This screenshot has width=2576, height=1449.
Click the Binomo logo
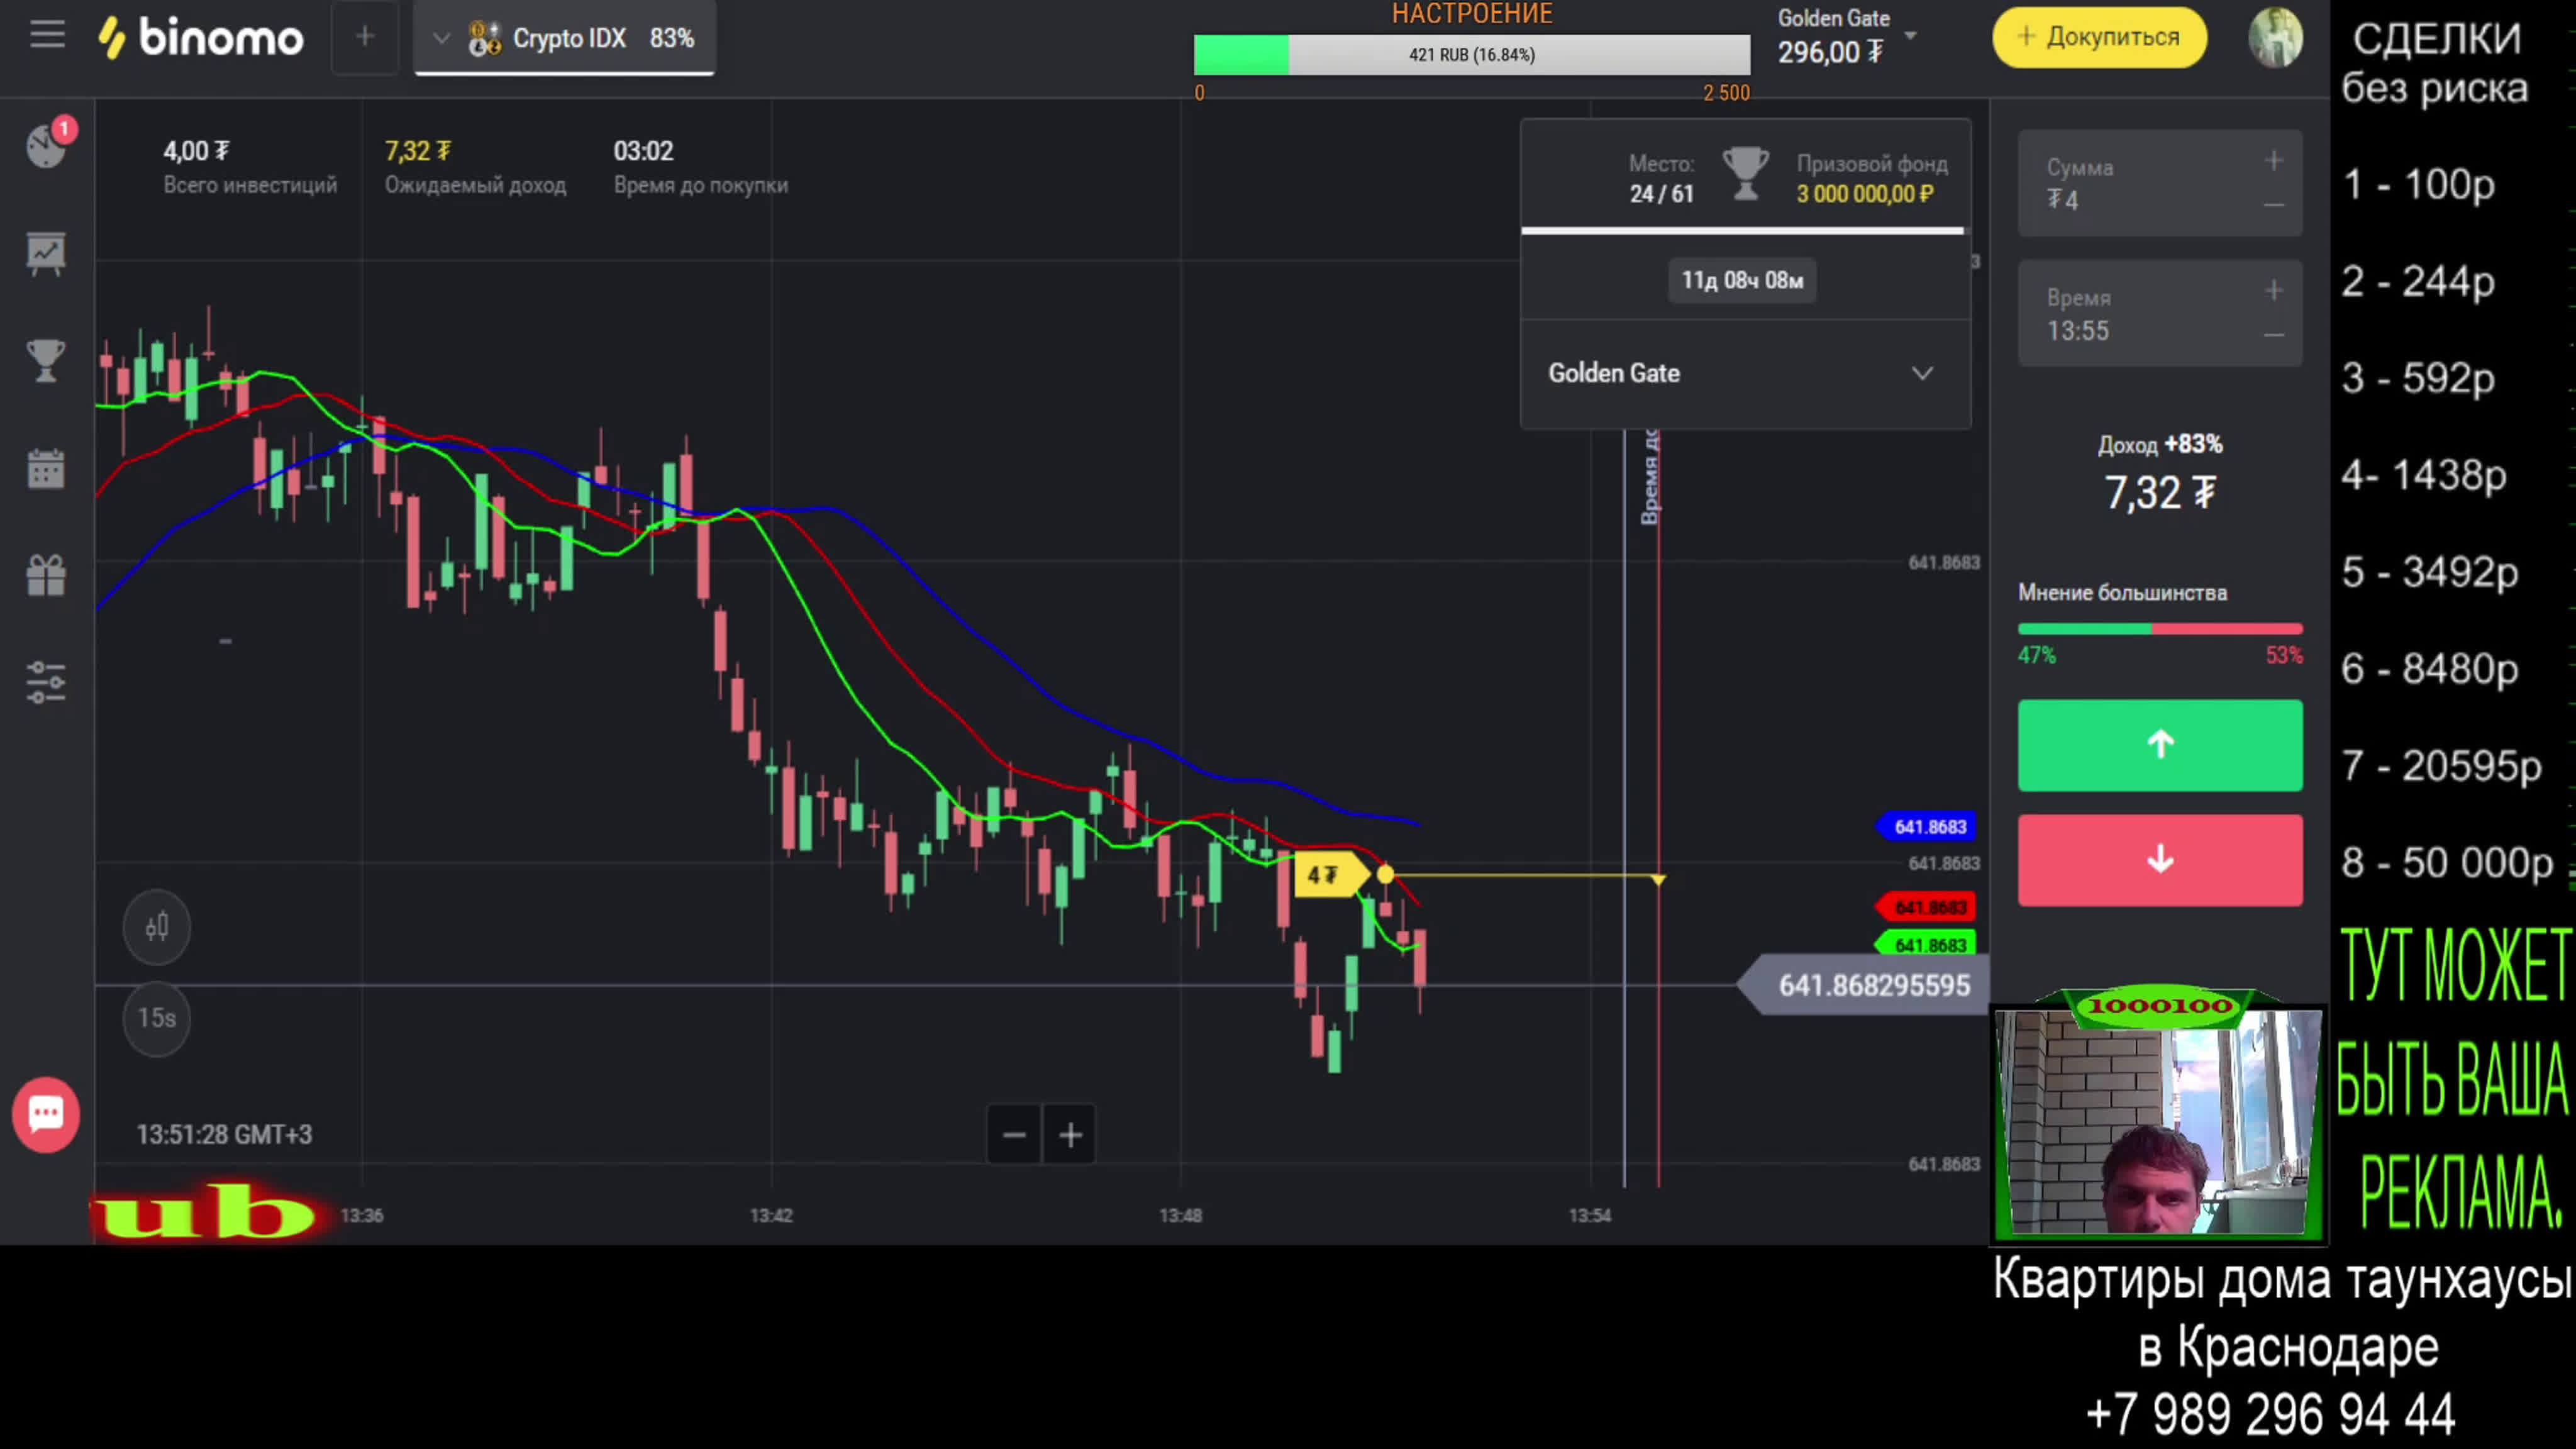(200, 38)
